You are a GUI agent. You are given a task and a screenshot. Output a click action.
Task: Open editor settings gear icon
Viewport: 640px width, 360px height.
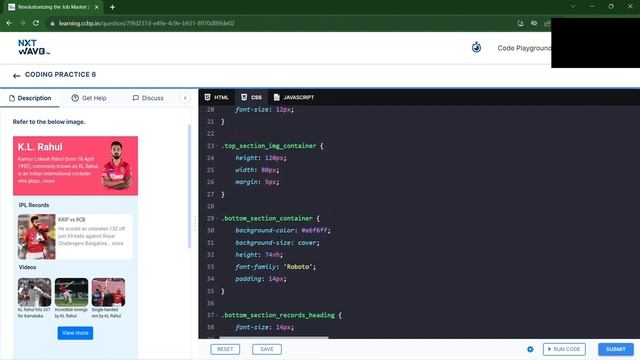530,349
